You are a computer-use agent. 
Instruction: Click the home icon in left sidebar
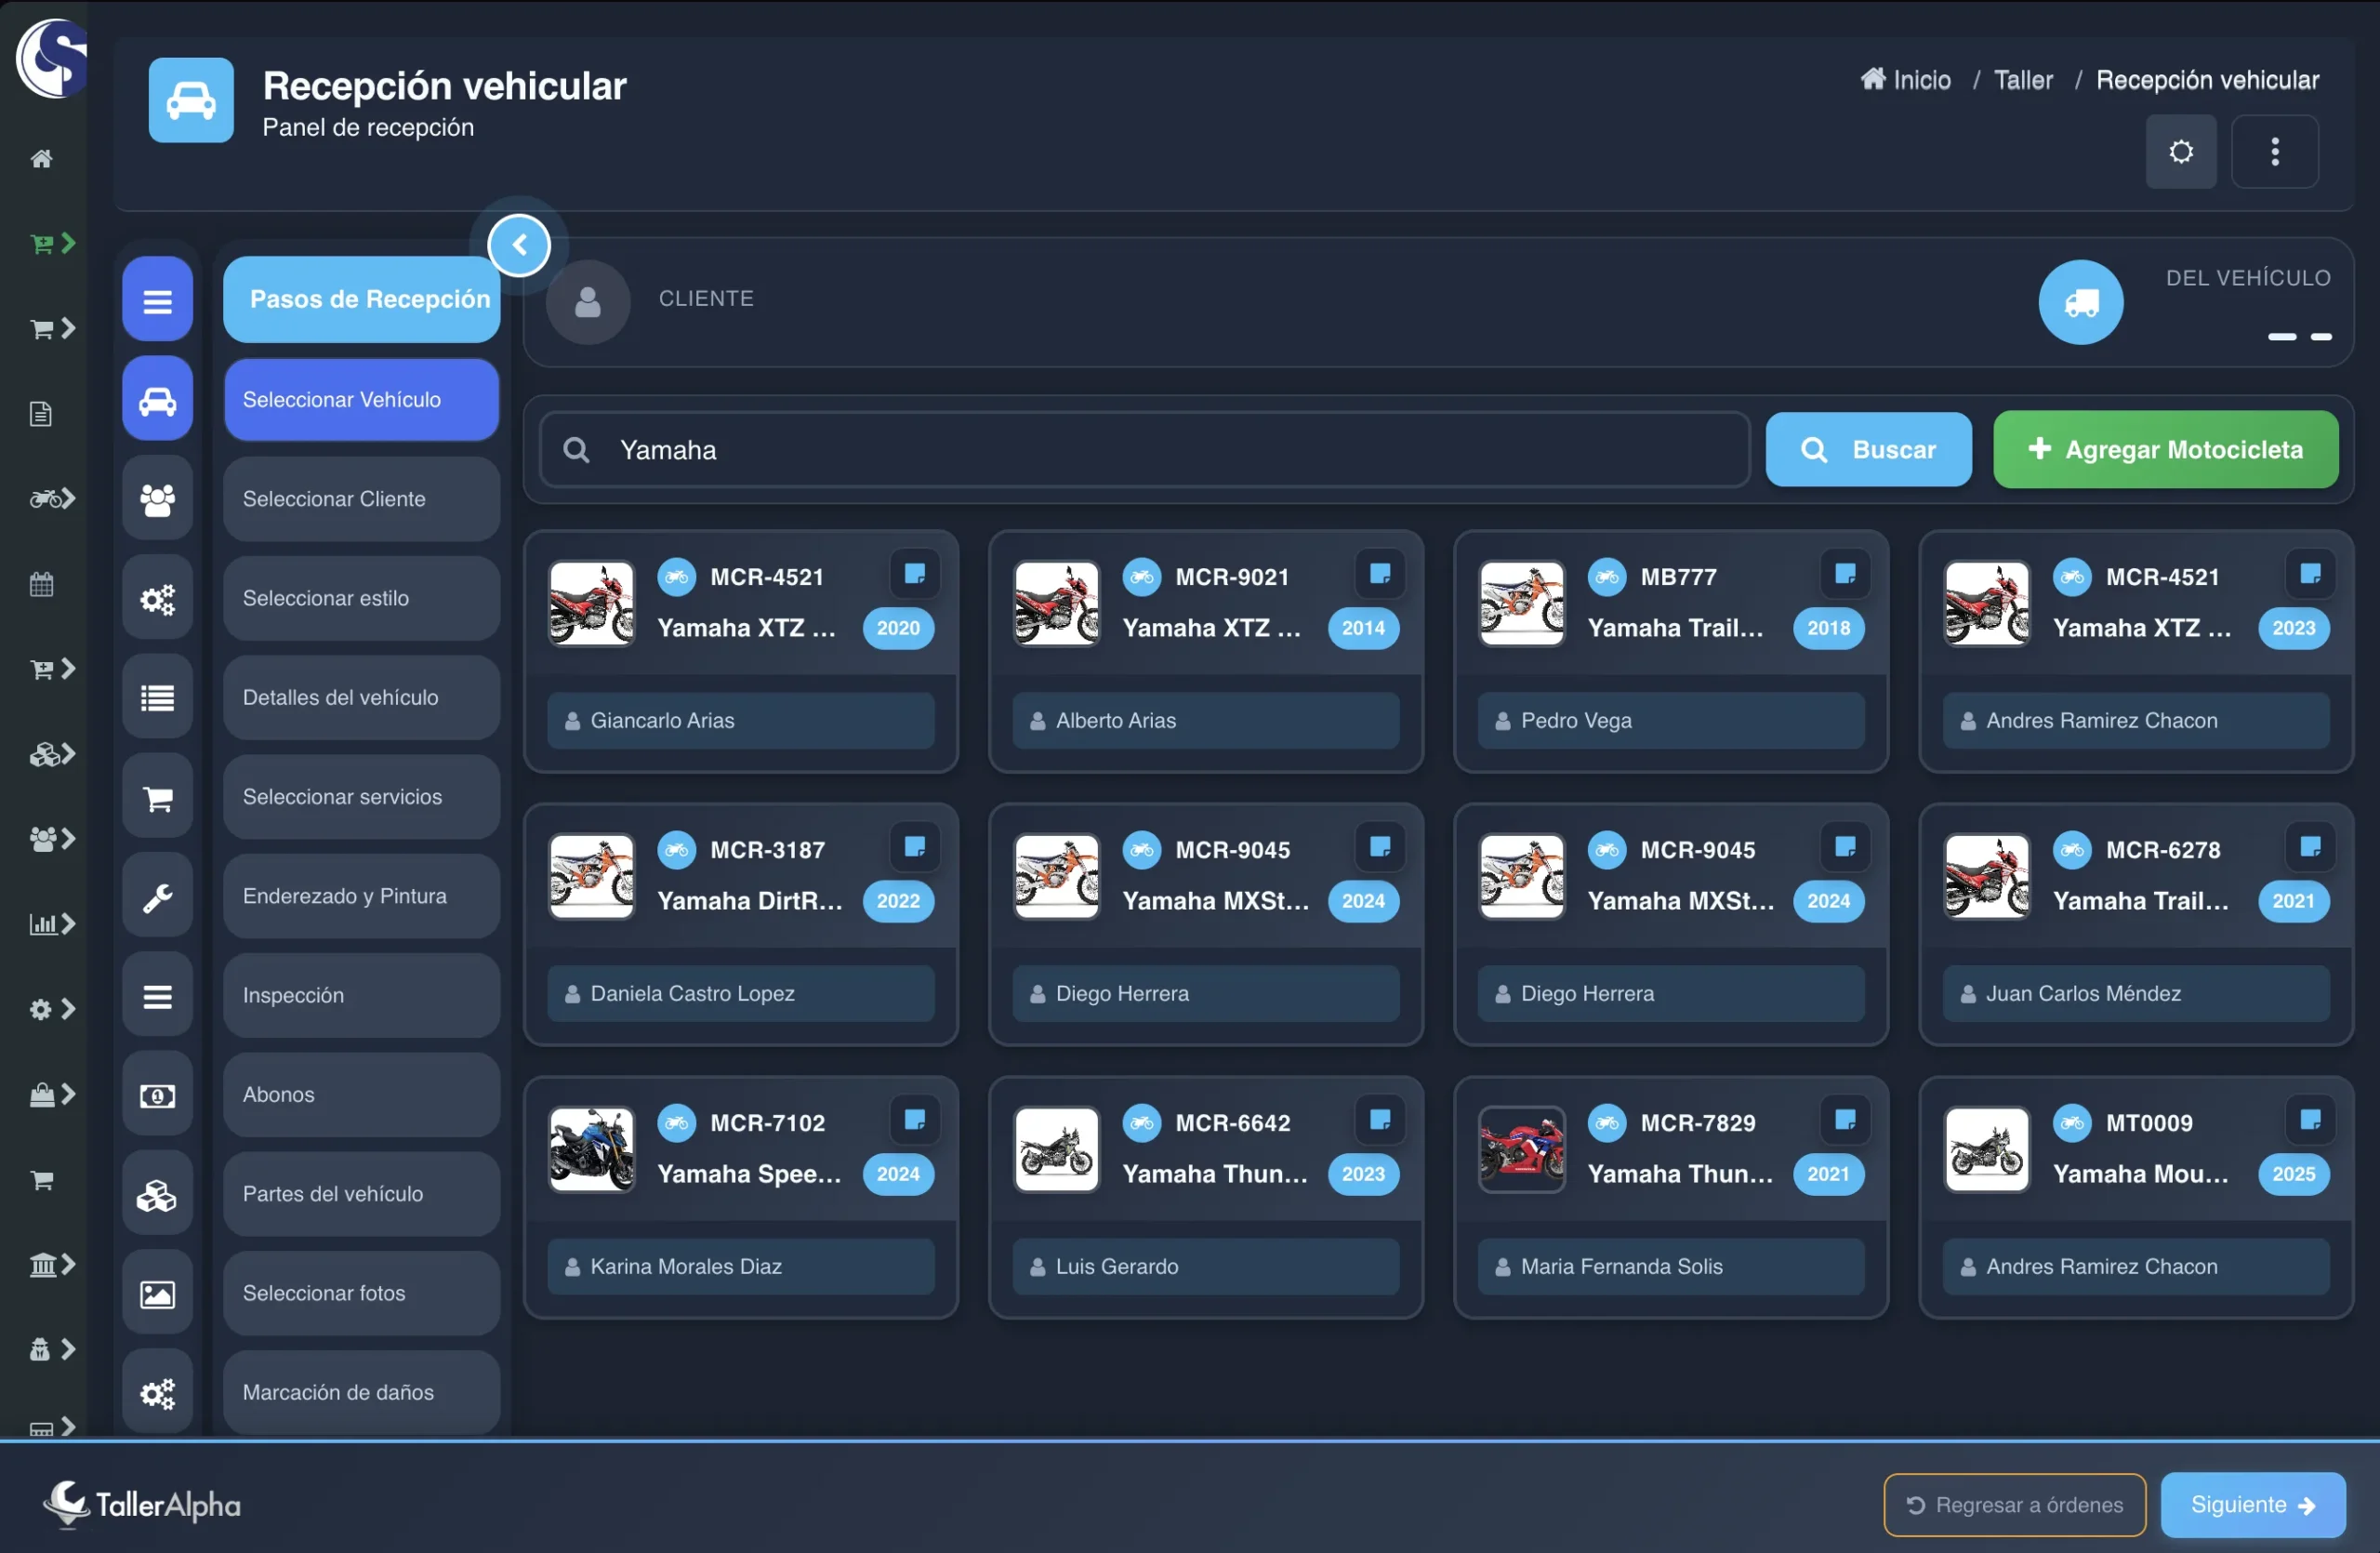pos(41,158)
